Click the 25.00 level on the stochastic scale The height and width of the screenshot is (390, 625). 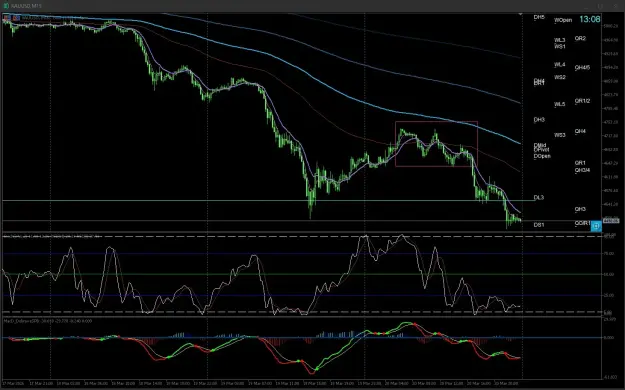pos(609,295)
